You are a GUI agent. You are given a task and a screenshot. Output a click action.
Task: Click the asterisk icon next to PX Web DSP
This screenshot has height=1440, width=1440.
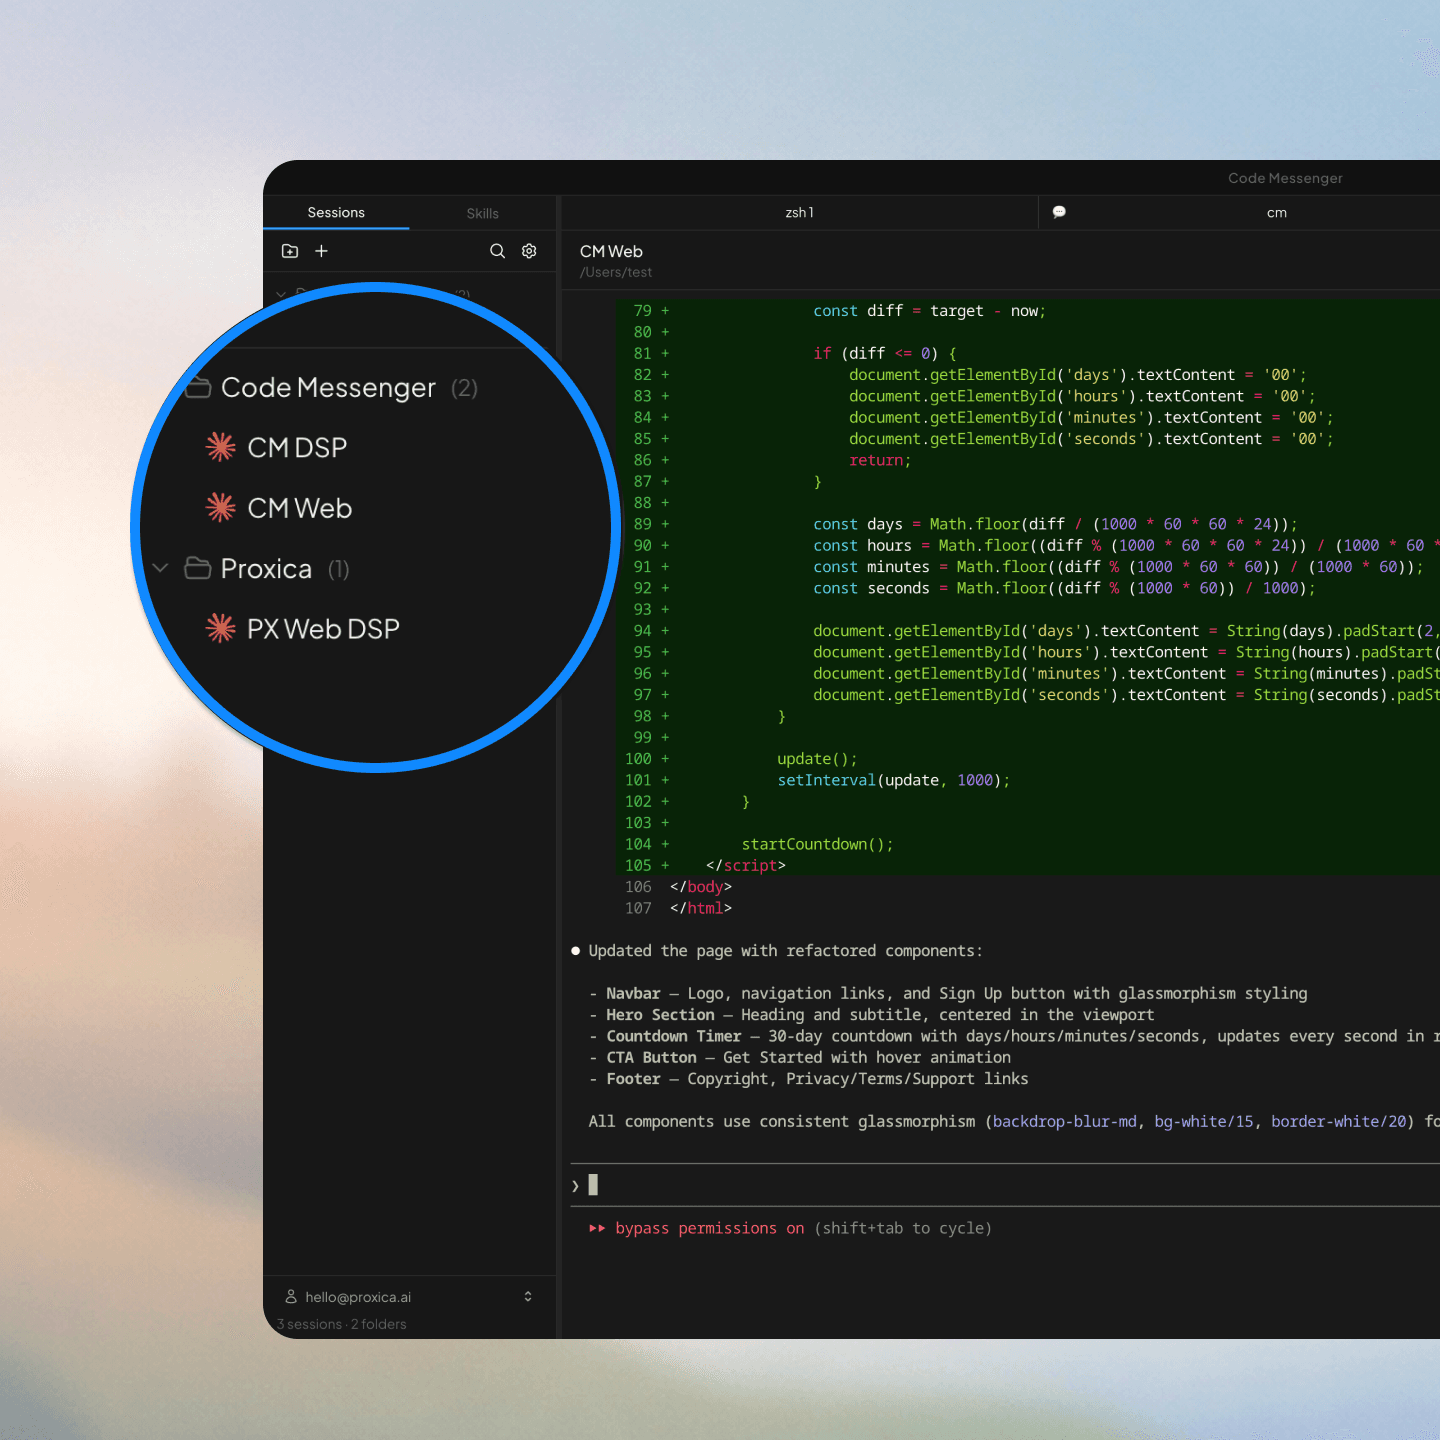[x=221, y=628]
